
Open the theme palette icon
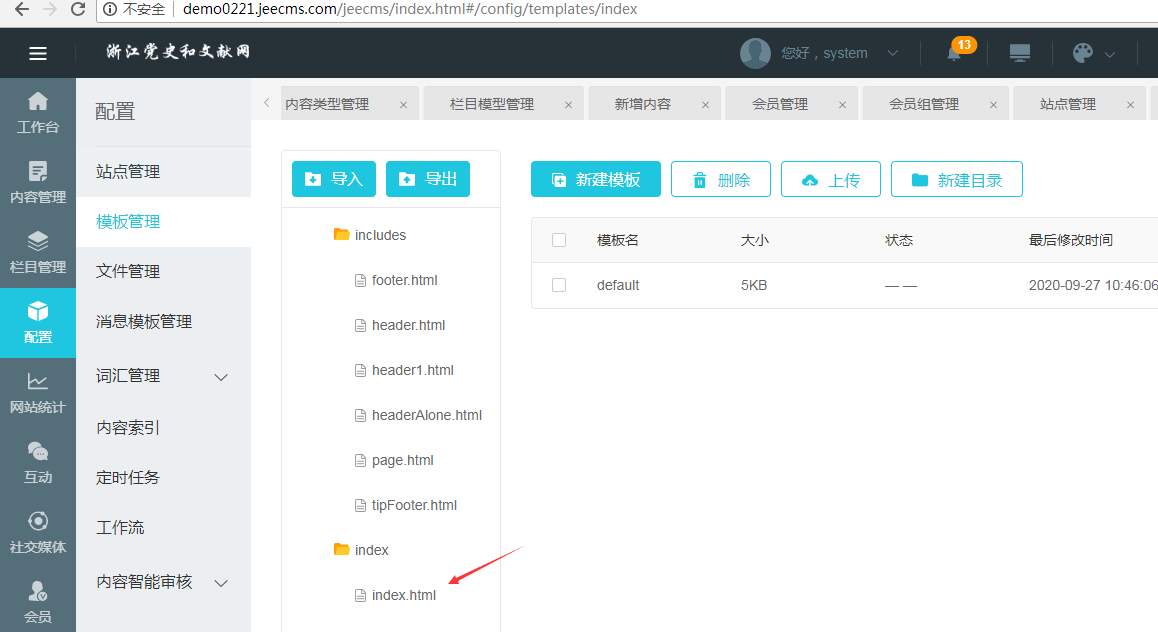1083,53
